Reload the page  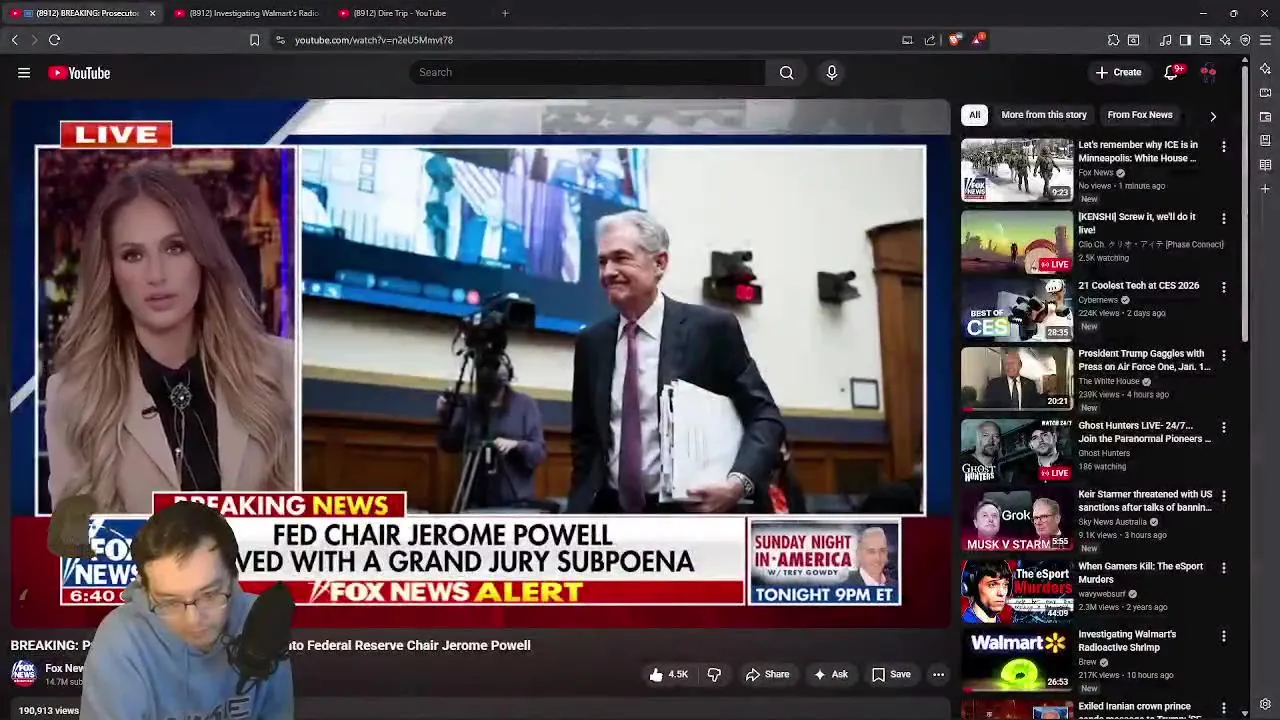[54, 40]
